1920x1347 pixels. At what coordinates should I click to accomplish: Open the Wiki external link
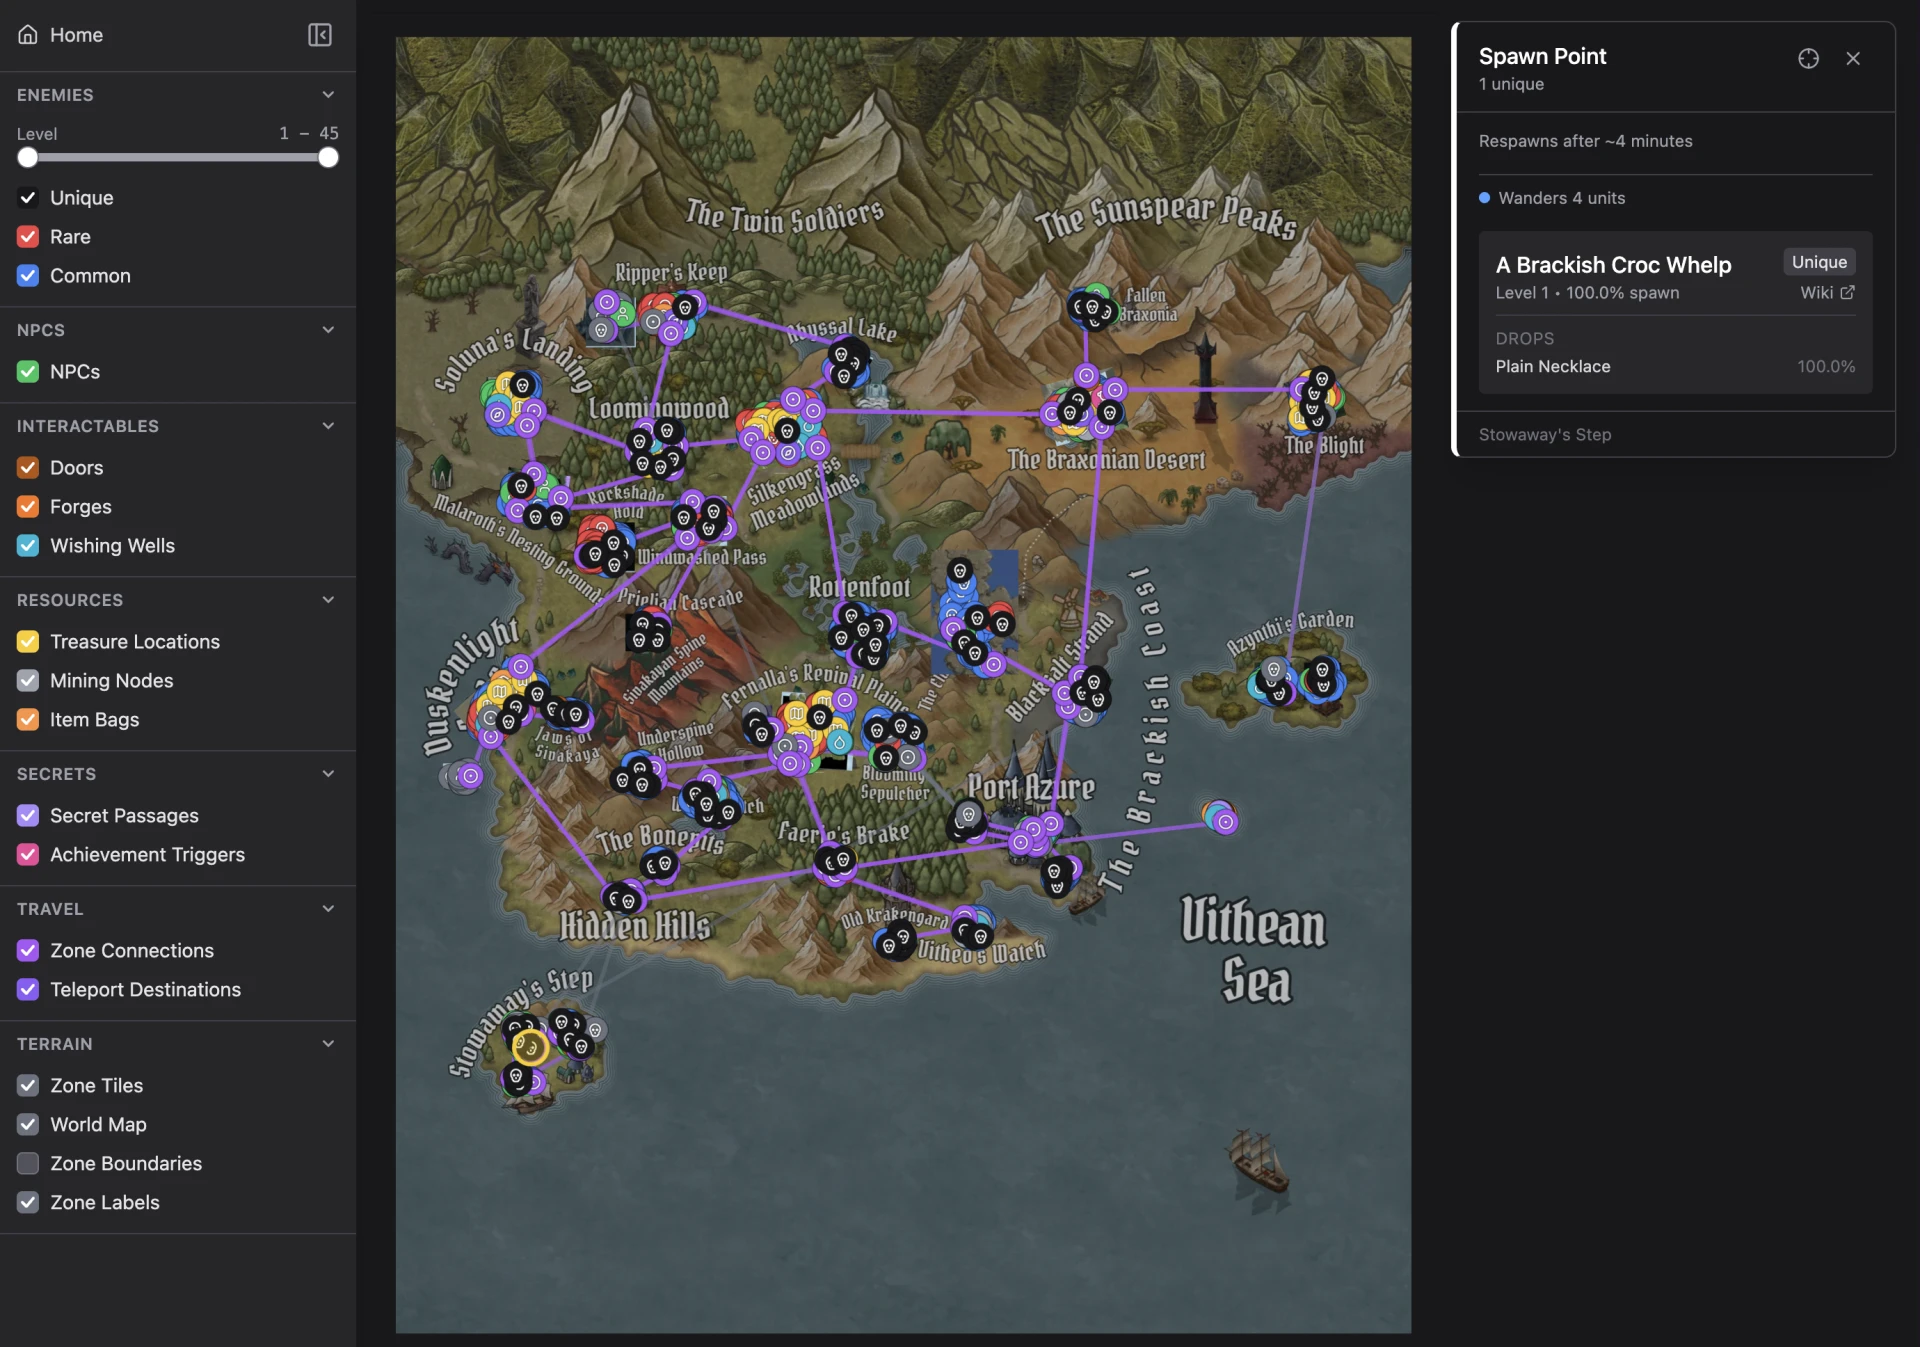coord(1827,292)
